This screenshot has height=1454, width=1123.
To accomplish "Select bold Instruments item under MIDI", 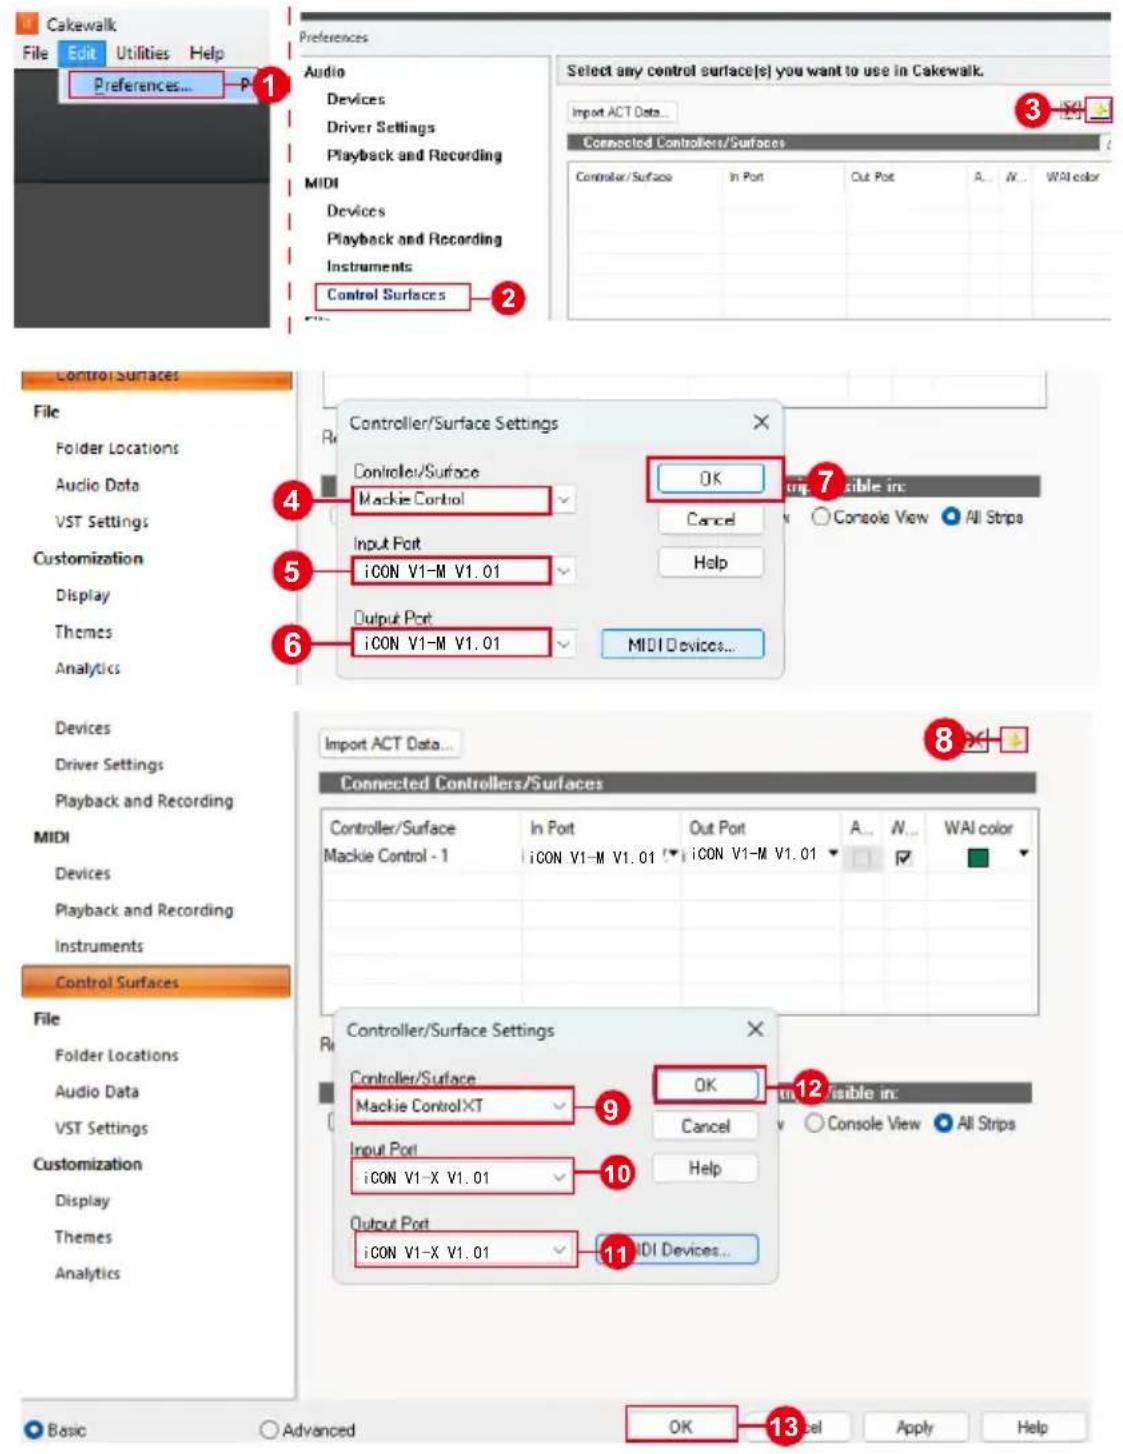I will click(x=369, y=266).
